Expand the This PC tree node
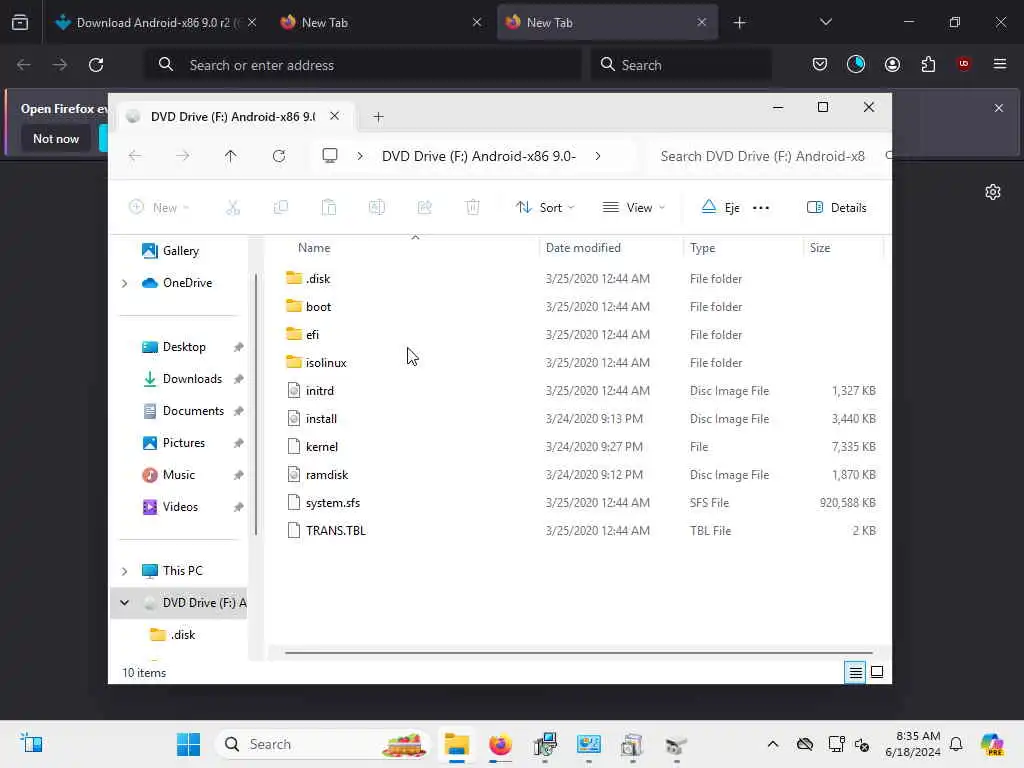The width and height of the screenshot is (1024, 768). (x=124, y=571)
